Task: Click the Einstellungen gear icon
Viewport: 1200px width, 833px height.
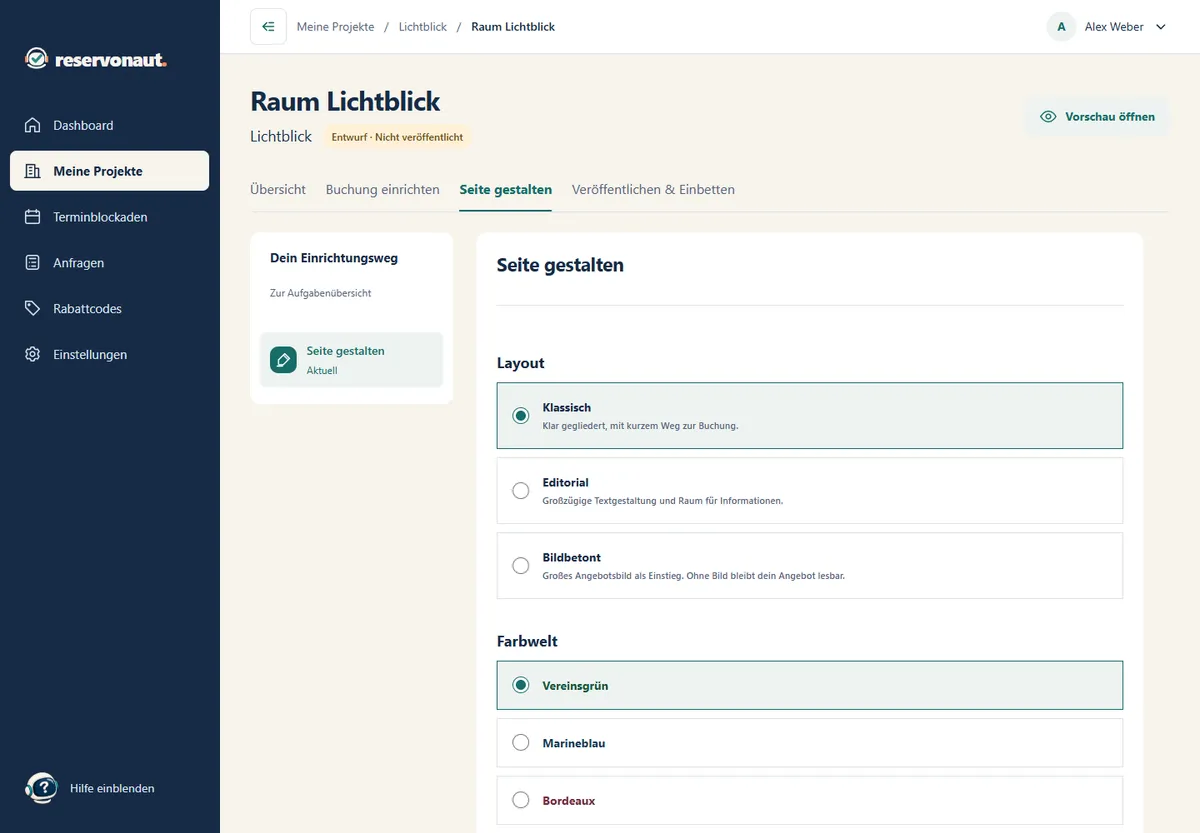Action: [33, 355]
